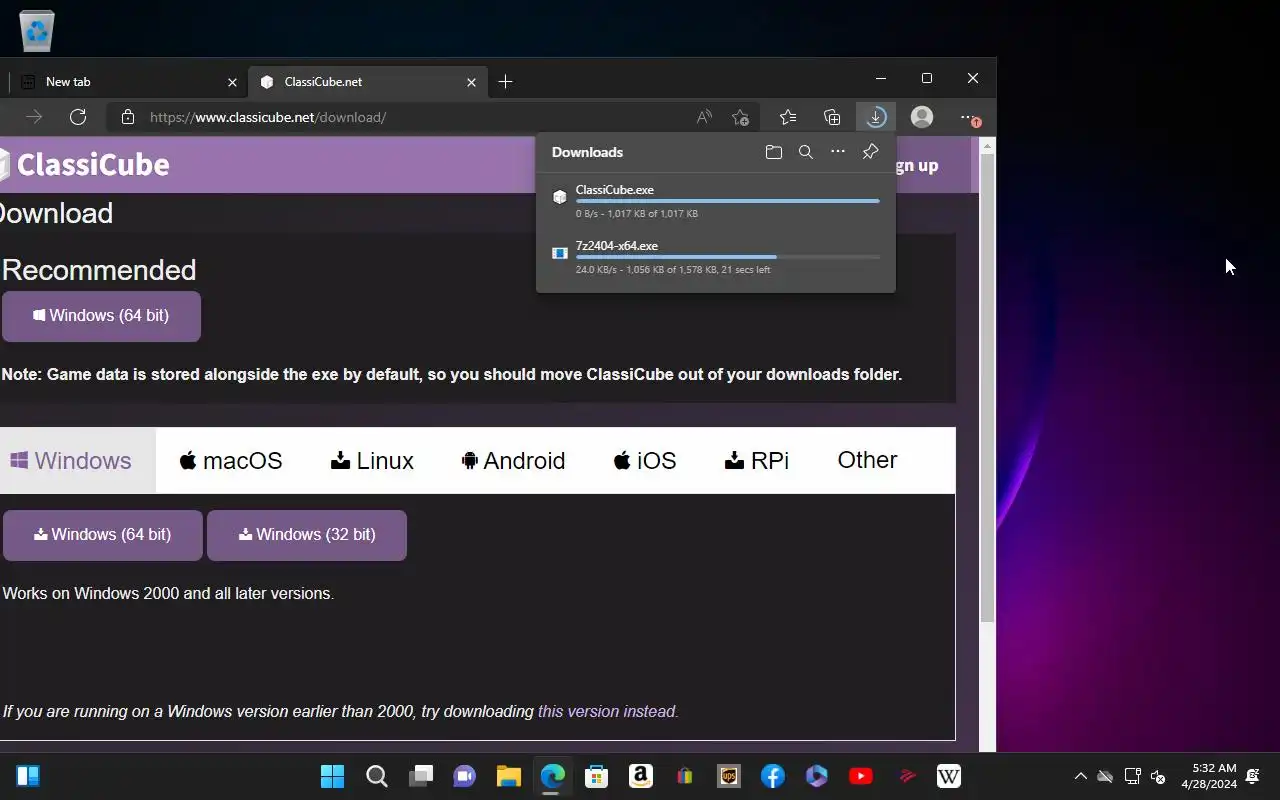Close the ClassiCube.net tab

470,82
